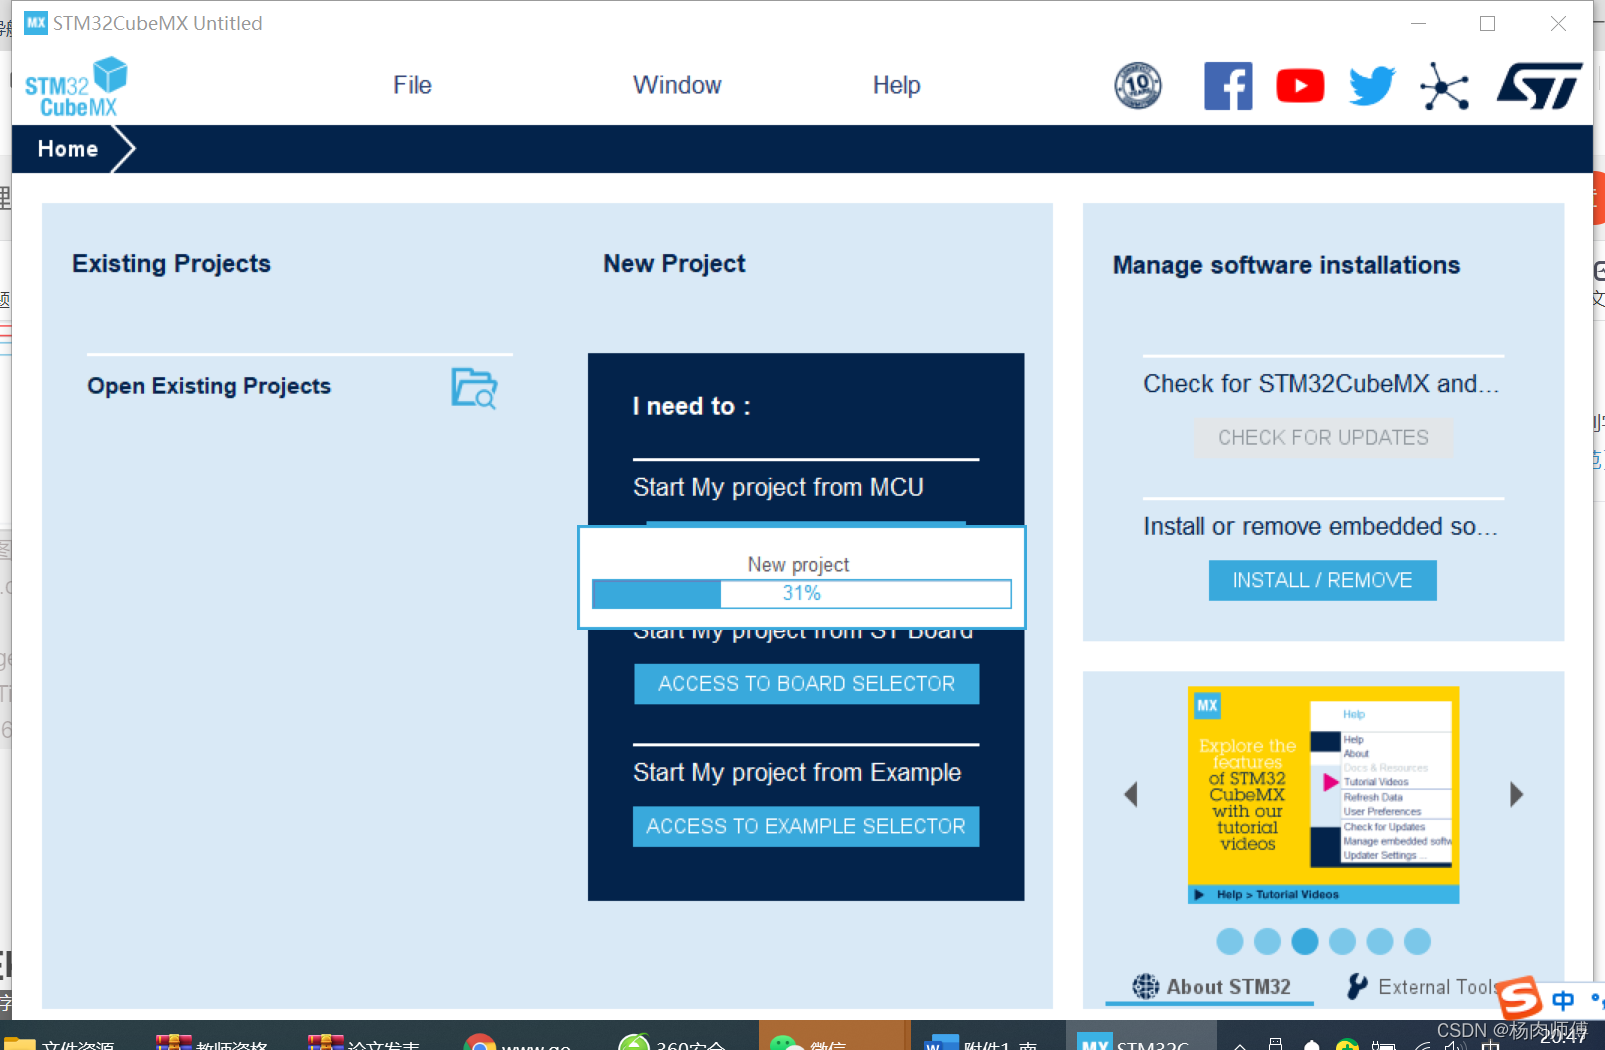The width and height of the screenshot is (1605, 1050).
Task: Show next tutorial slide arrow
Action: pos(1516,795)
